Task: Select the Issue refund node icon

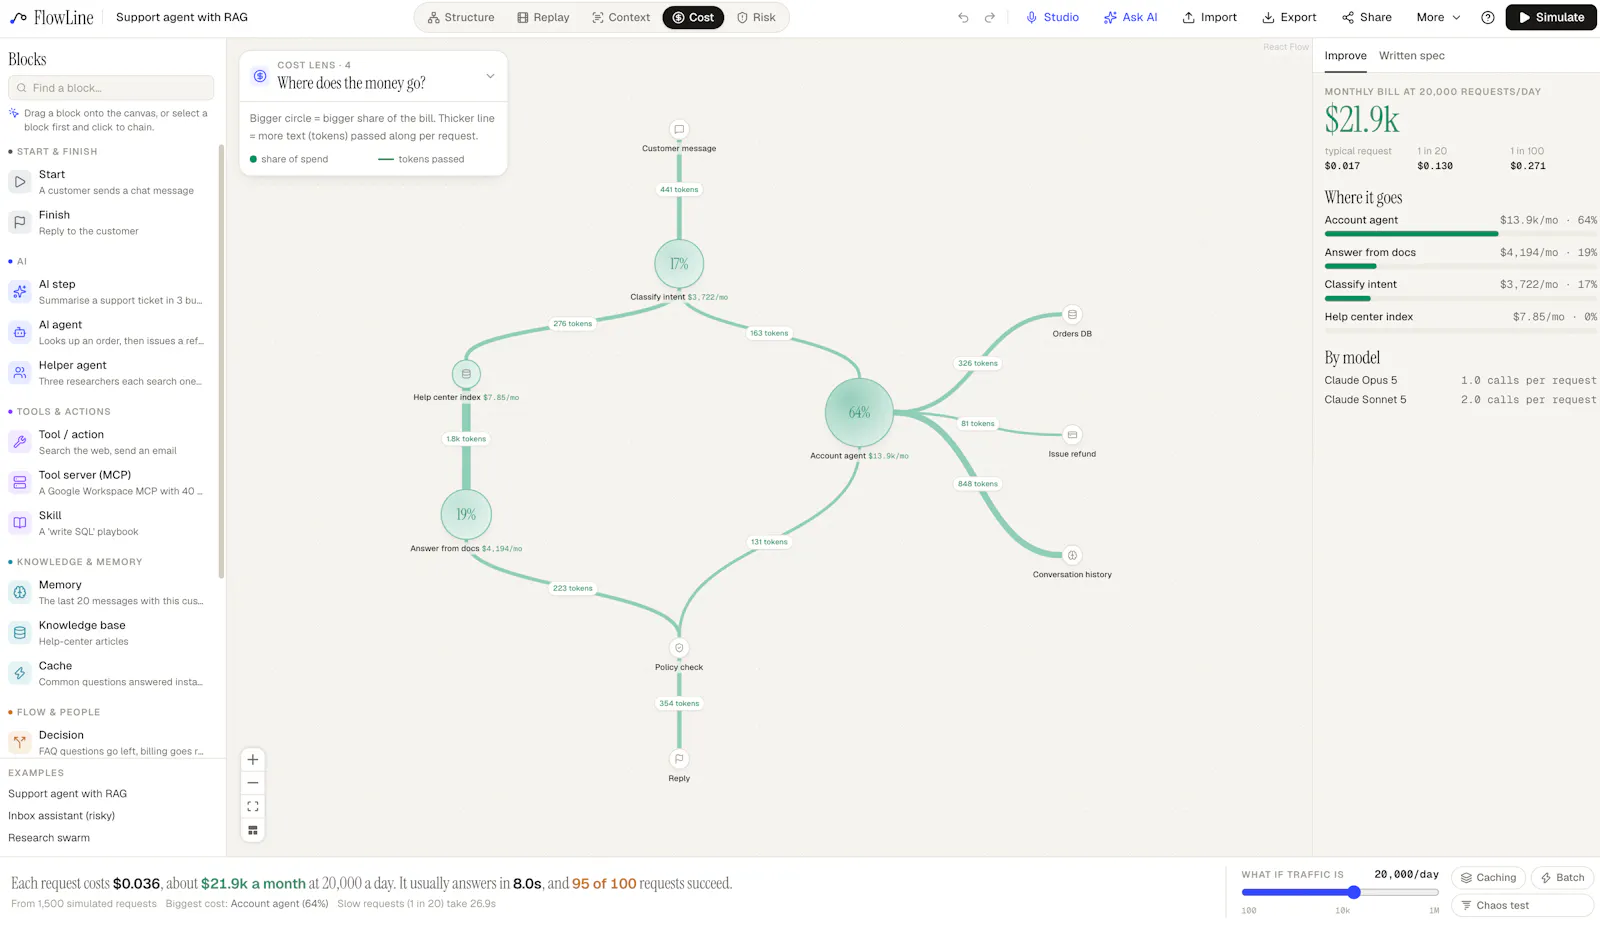Action: click(x=1072, y=435)
